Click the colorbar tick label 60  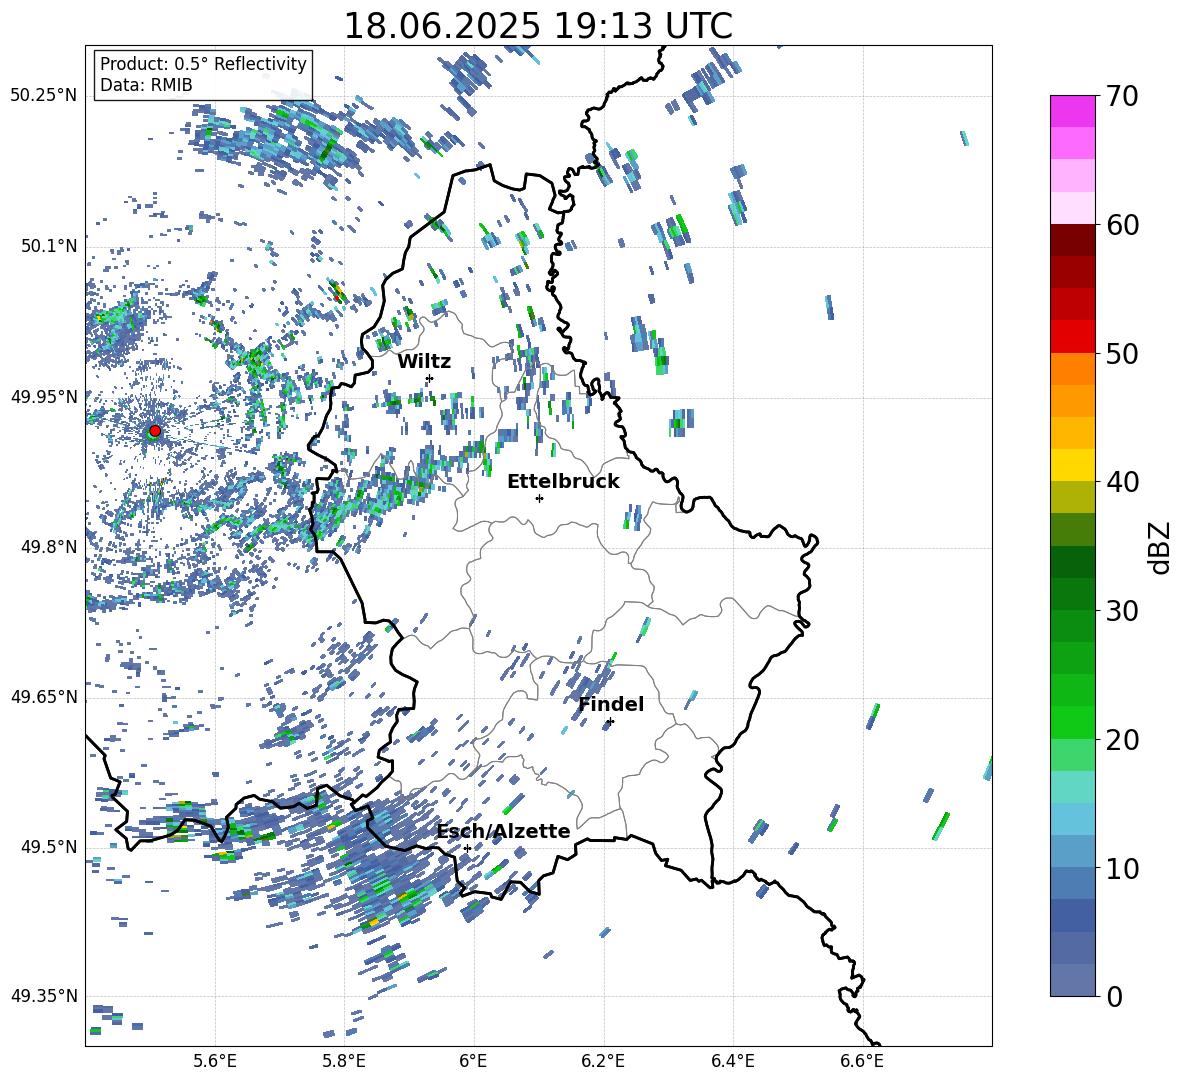click(1122, 225)
